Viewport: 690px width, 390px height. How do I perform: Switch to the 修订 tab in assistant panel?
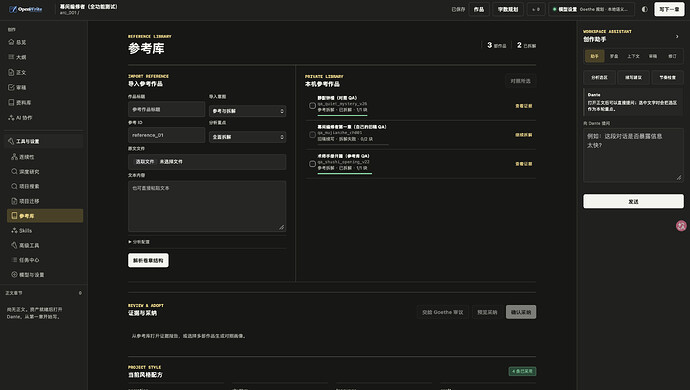(x=672, y=56)
